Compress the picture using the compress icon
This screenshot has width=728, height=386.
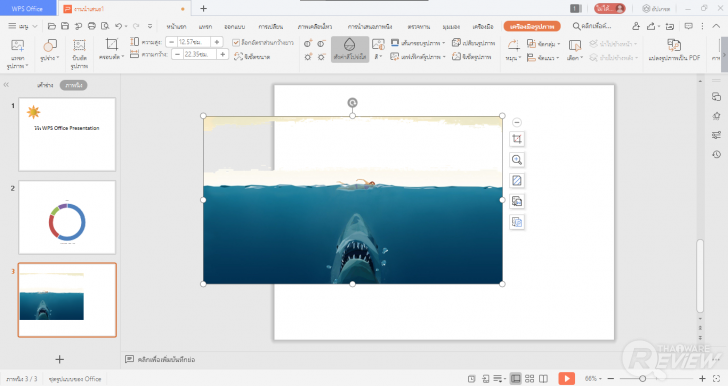(x=79, y=54)
